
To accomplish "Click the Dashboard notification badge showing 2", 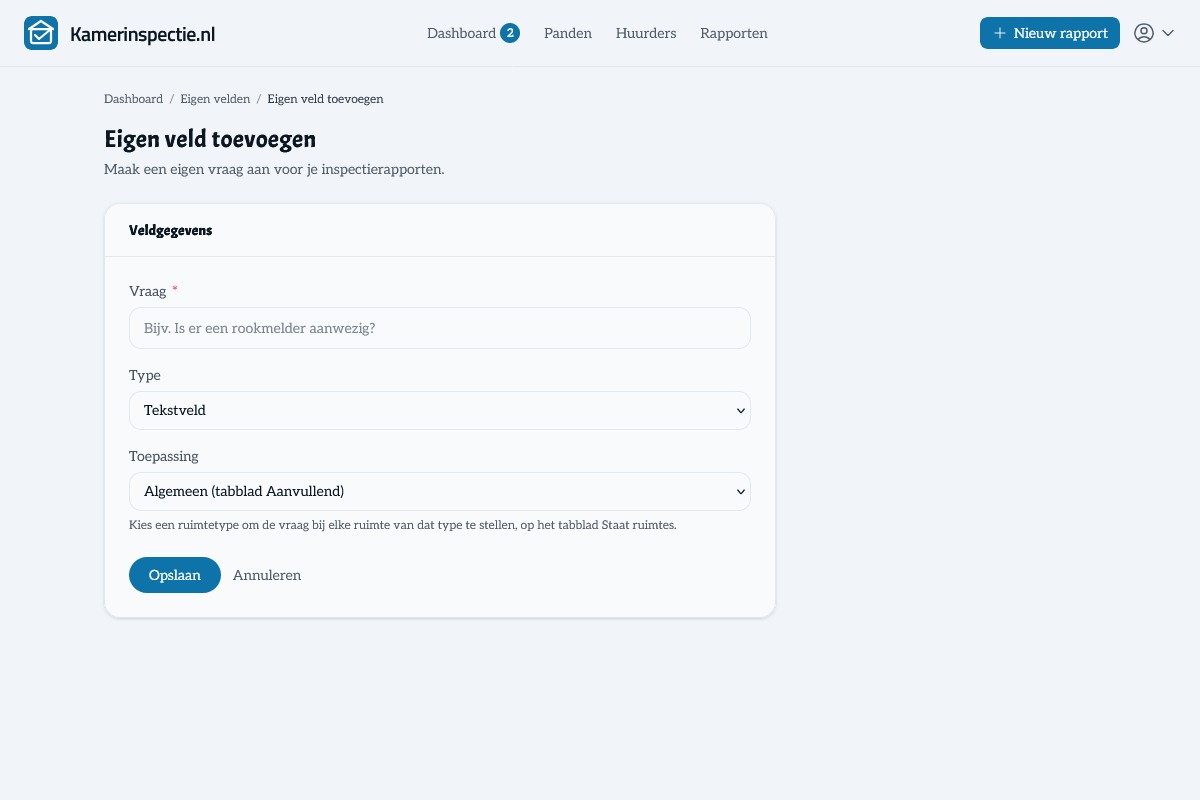I will point(510,33).
